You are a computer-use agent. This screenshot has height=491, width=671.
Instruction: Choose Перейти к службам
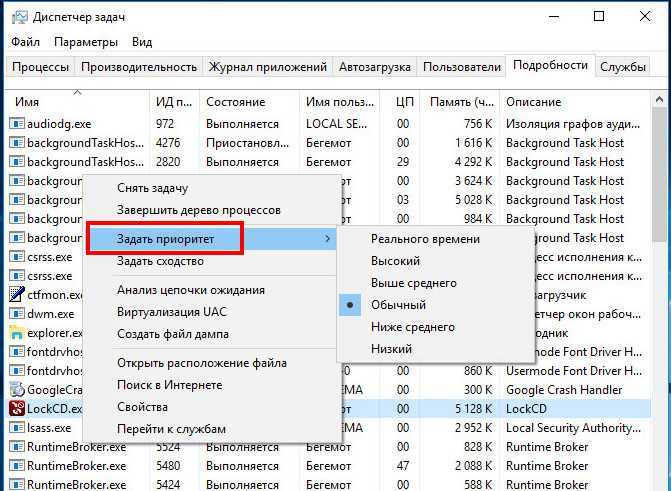coord(171,429)
